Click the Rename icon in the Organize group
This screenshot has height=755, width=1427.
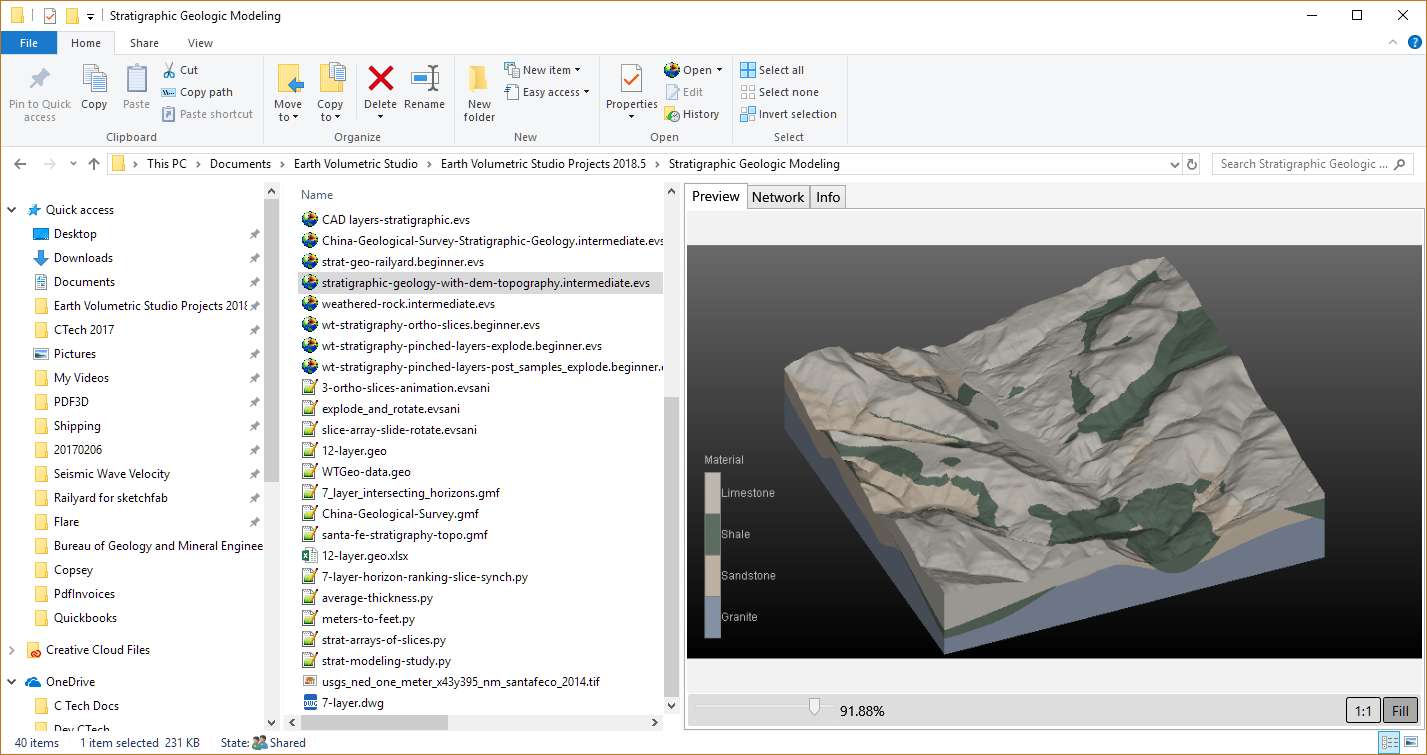(424, 79)
